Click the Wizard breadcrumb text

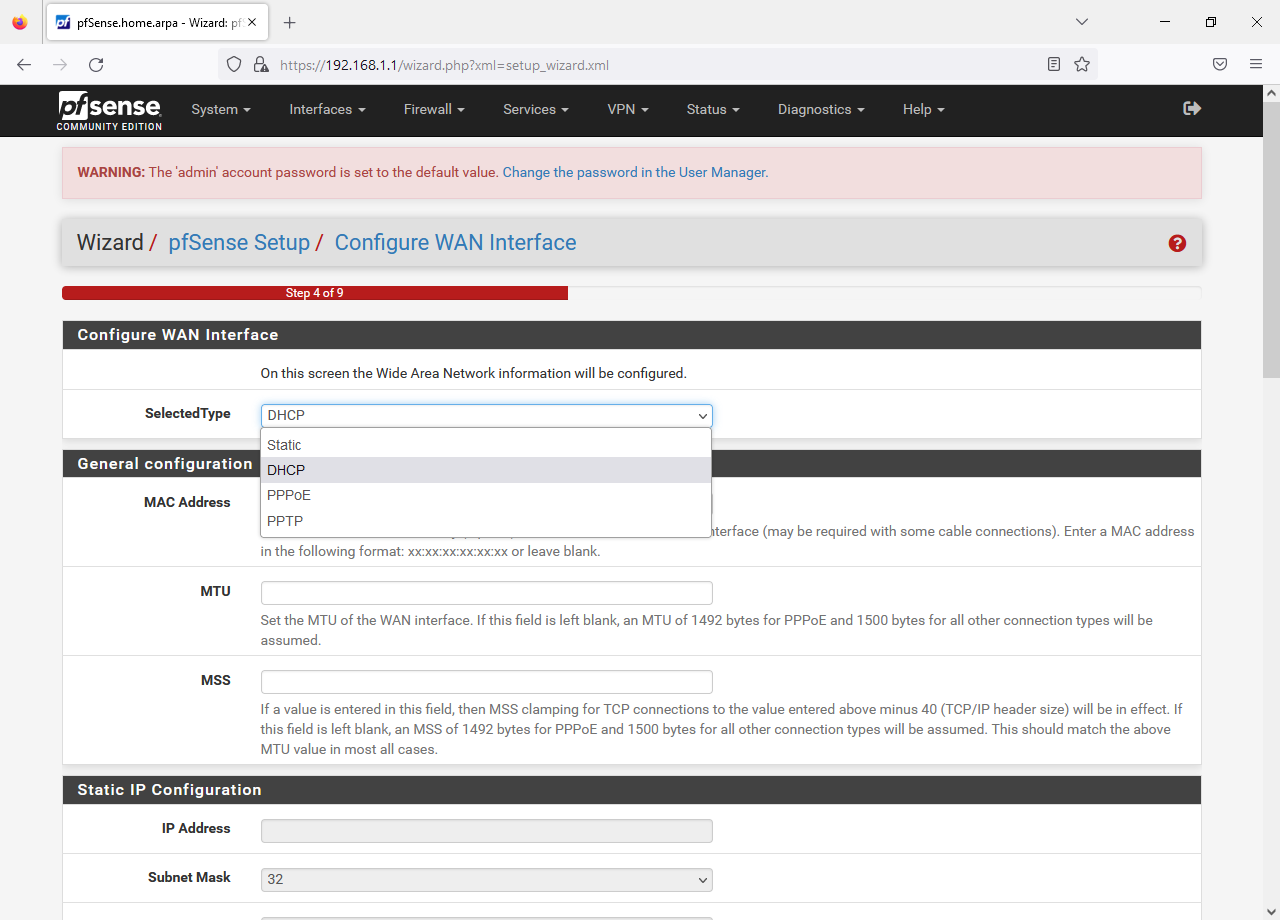110,243
